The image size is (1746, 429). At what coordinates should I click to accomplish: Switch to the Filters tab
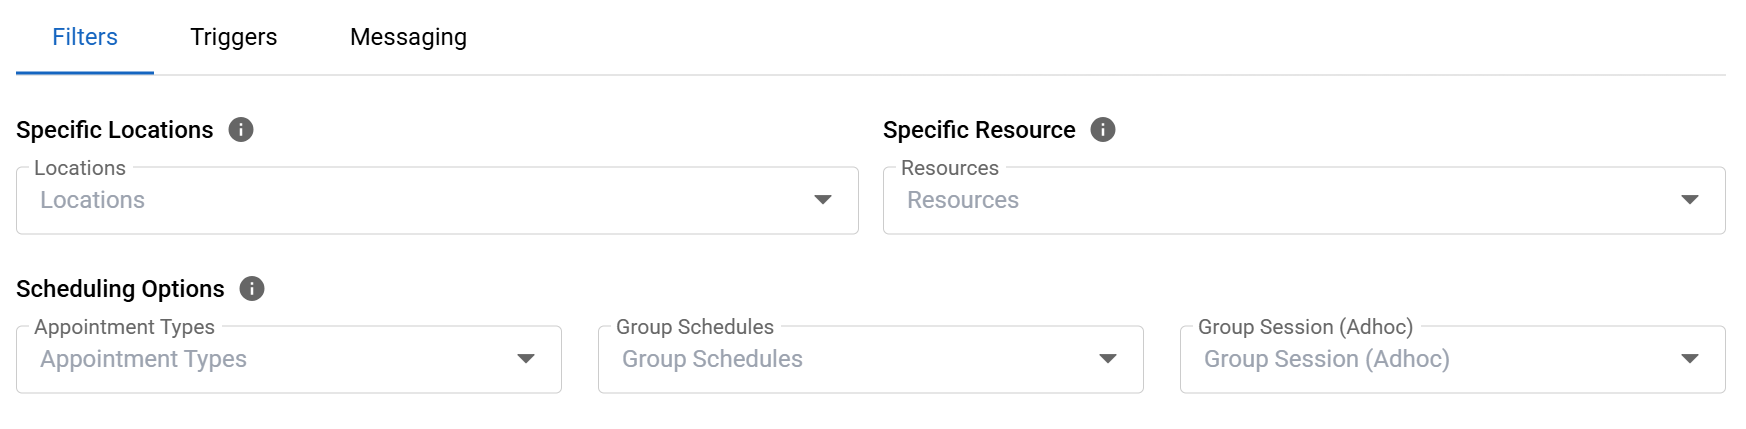point(85,37)
